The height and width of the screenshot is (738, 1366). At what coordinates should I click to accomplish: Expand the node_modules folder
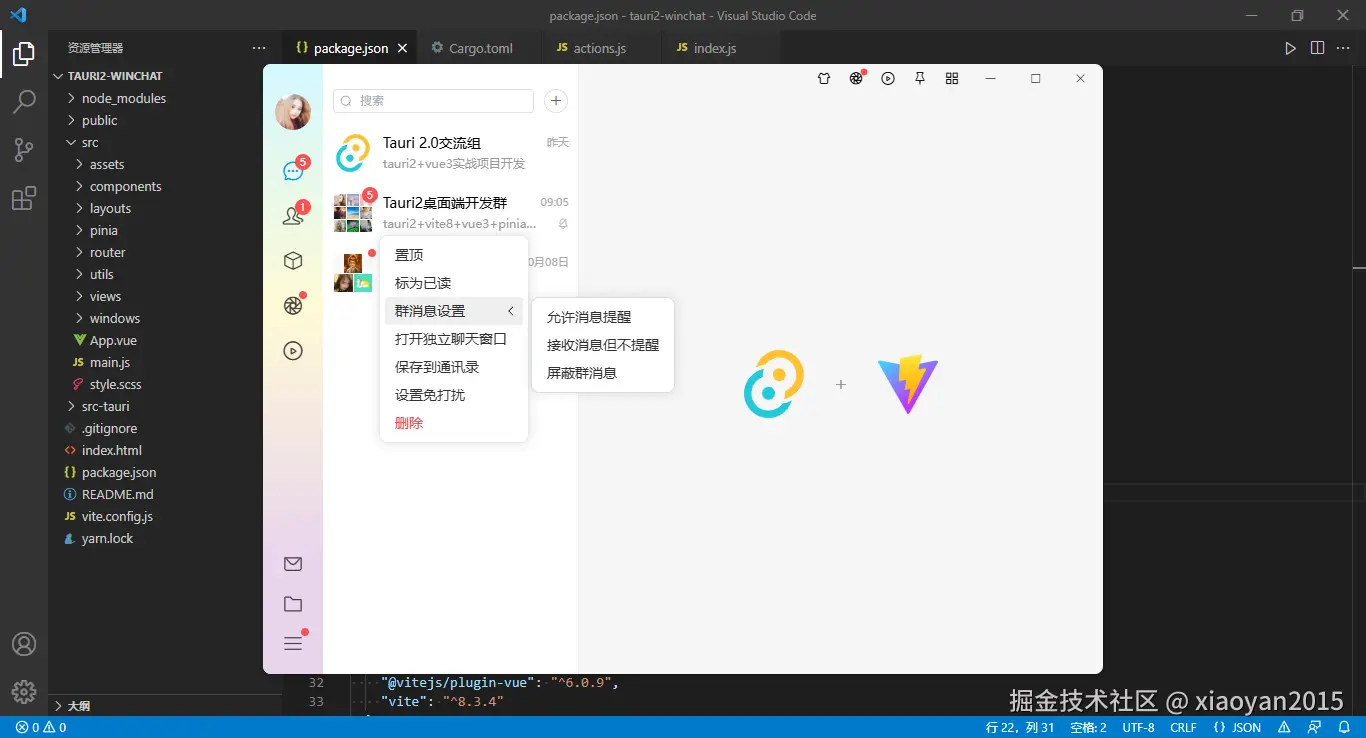(x=124, y=98)
